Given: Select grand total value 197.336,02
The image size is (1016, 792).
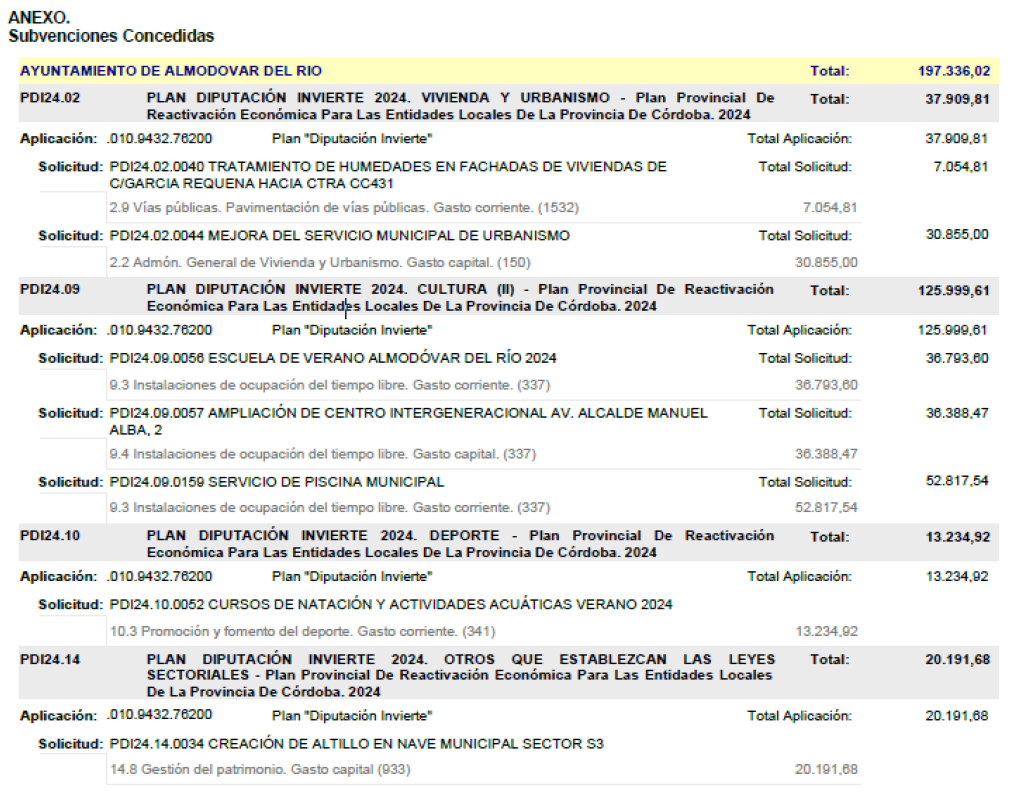Looking at the screenshot, I should 954,71.
